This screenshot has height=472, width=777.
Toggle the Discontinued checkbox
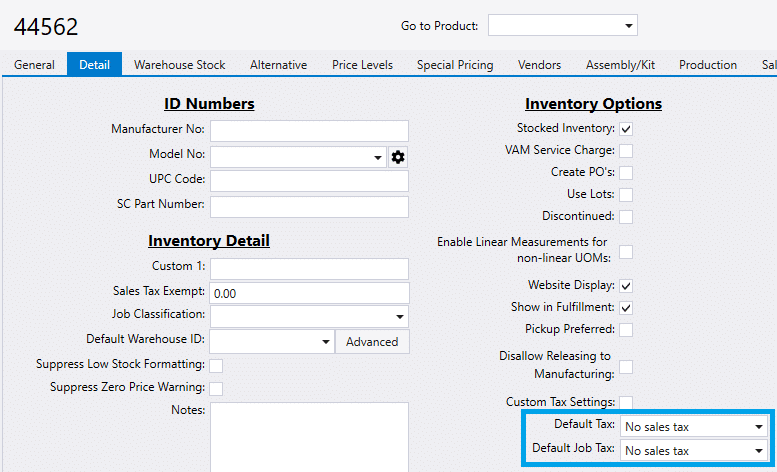(626, 217)
